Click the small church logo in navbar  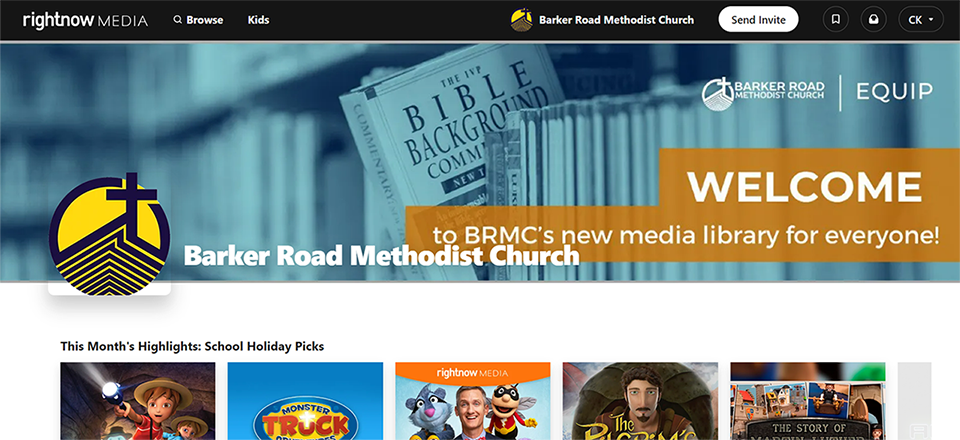(x=522, y=20)
